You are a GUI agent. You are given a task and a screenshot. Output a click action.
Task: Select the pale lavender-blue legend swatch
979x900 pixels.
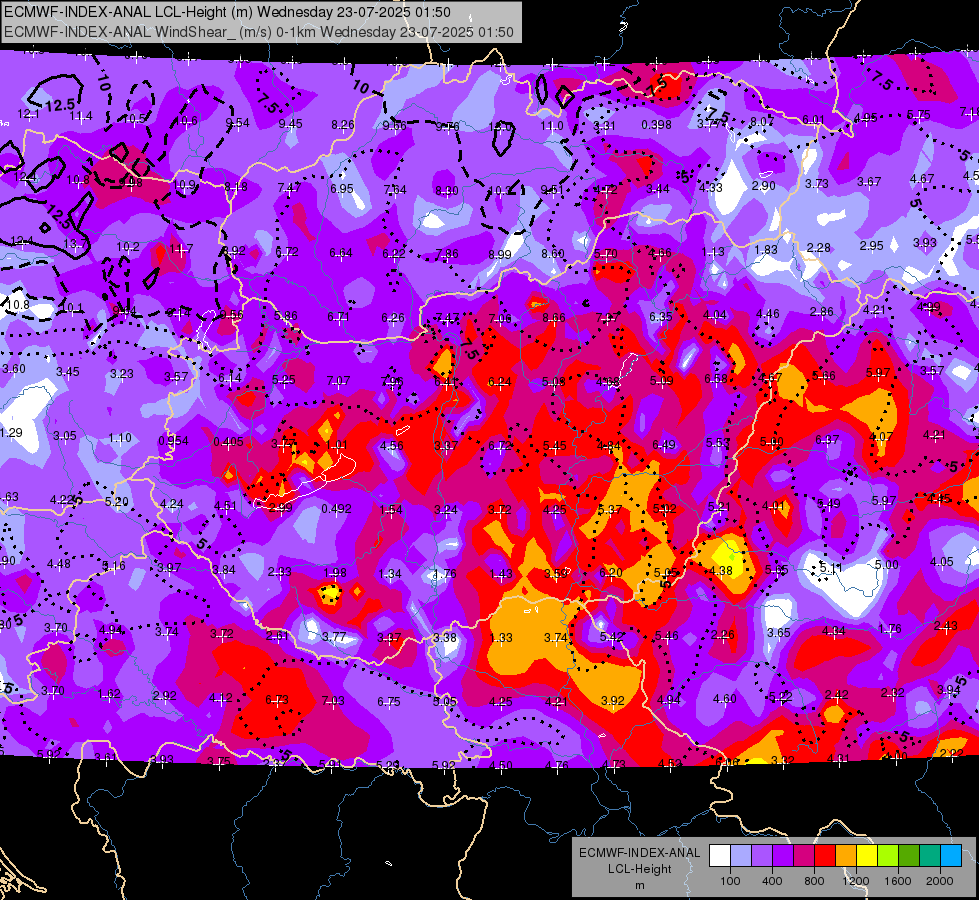click(741, 856)
